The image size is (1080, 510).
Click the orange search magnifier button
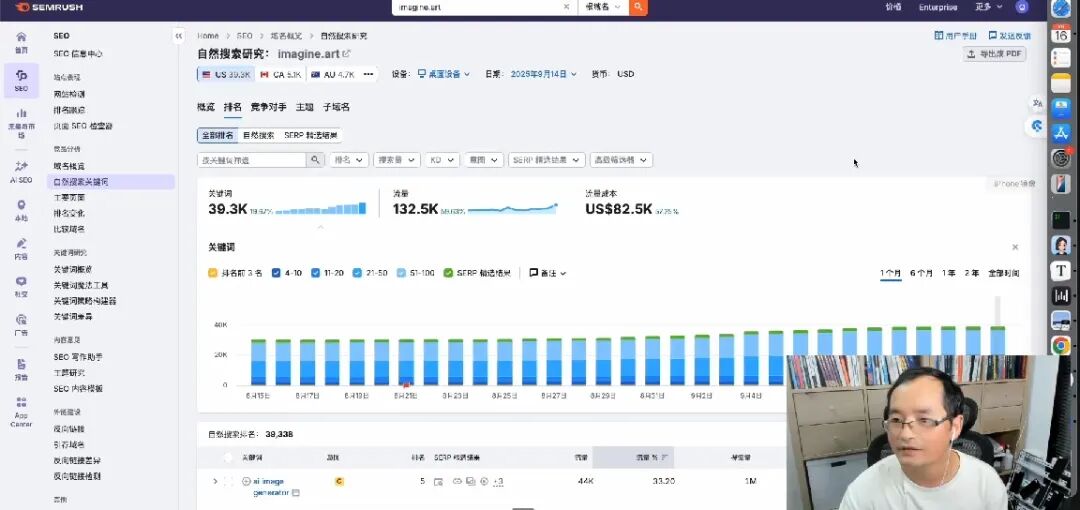pos(638,7)
